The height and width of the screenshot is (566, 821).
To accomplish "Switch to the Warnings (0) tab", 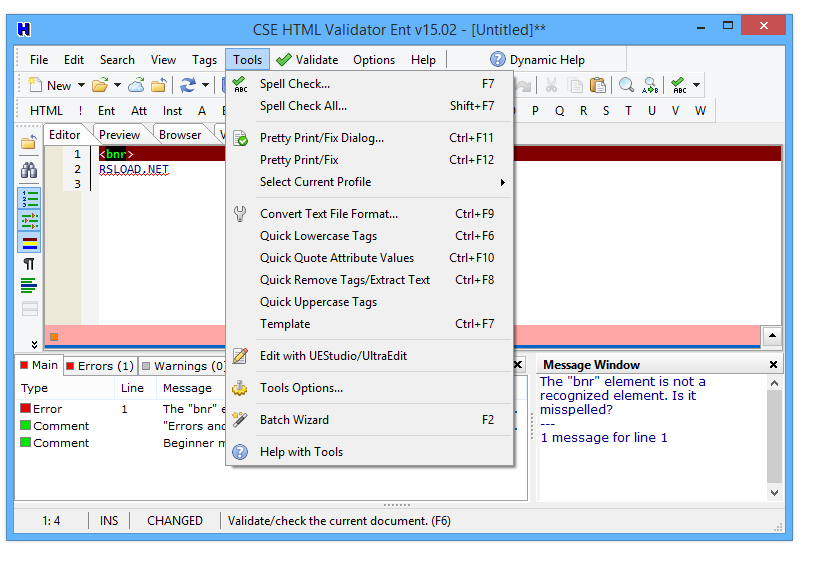I will pyautogui.click(x=184, y=365).
